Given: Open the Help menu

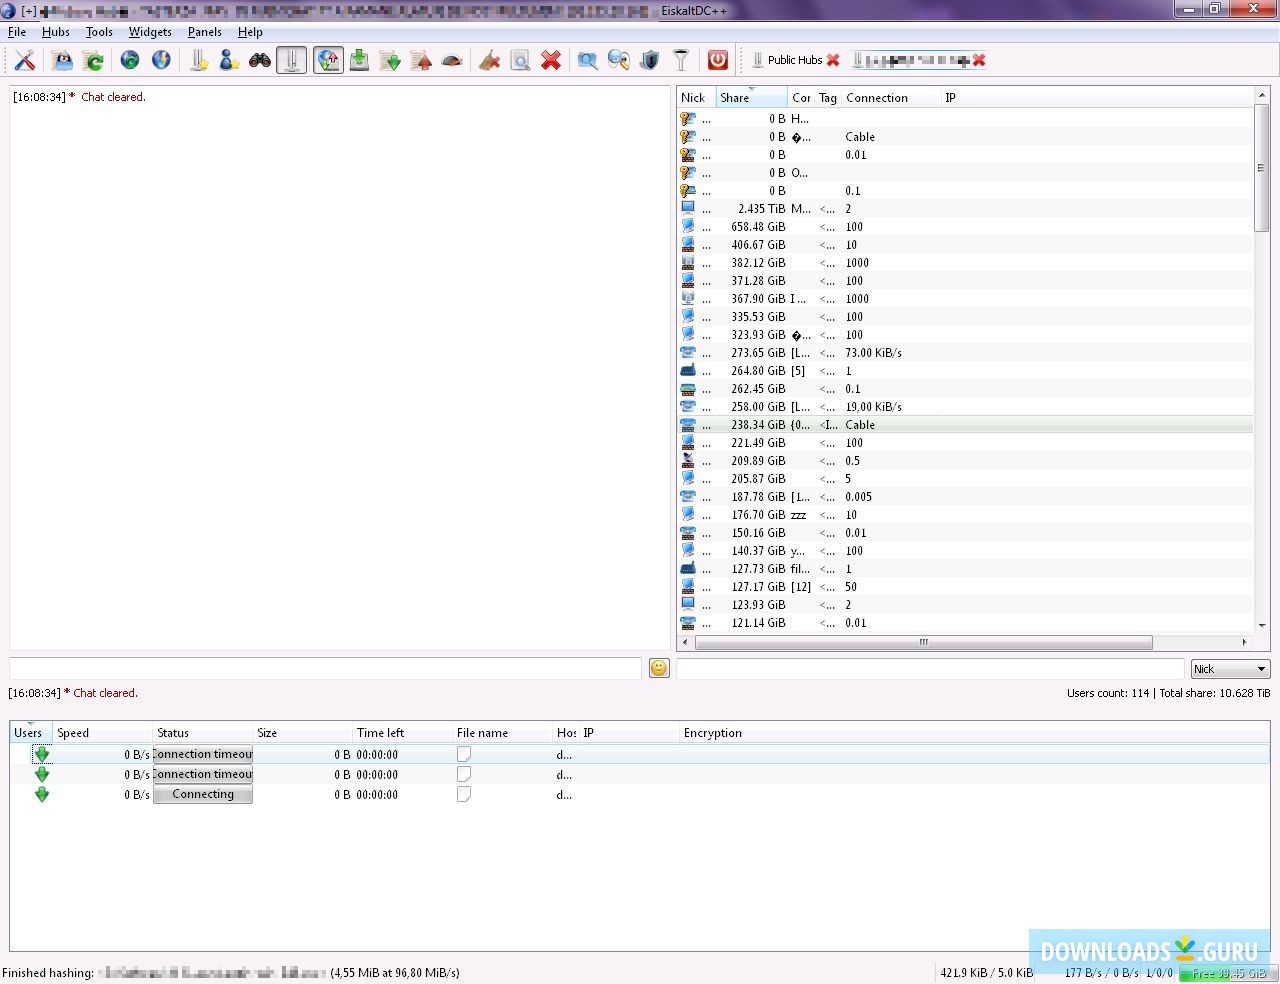Looking at the screenshot, I should pos(250,32).
